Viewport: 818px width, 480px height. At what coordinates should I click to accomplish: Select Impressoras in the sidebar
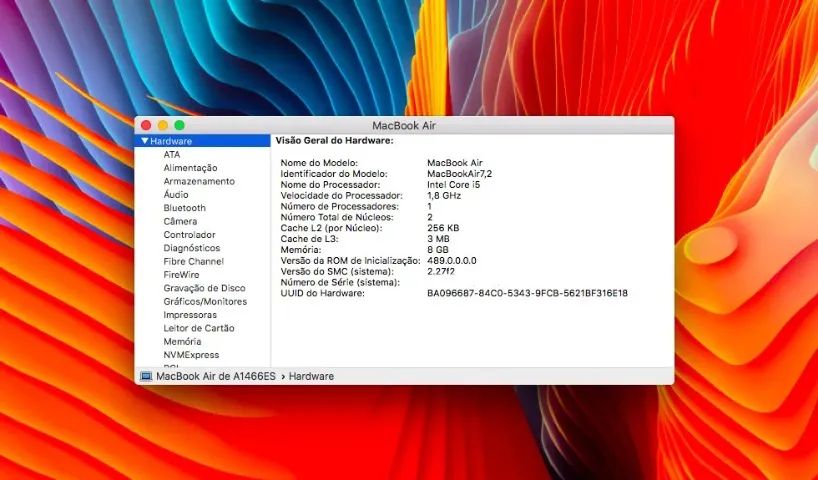[x=190, y=315]
